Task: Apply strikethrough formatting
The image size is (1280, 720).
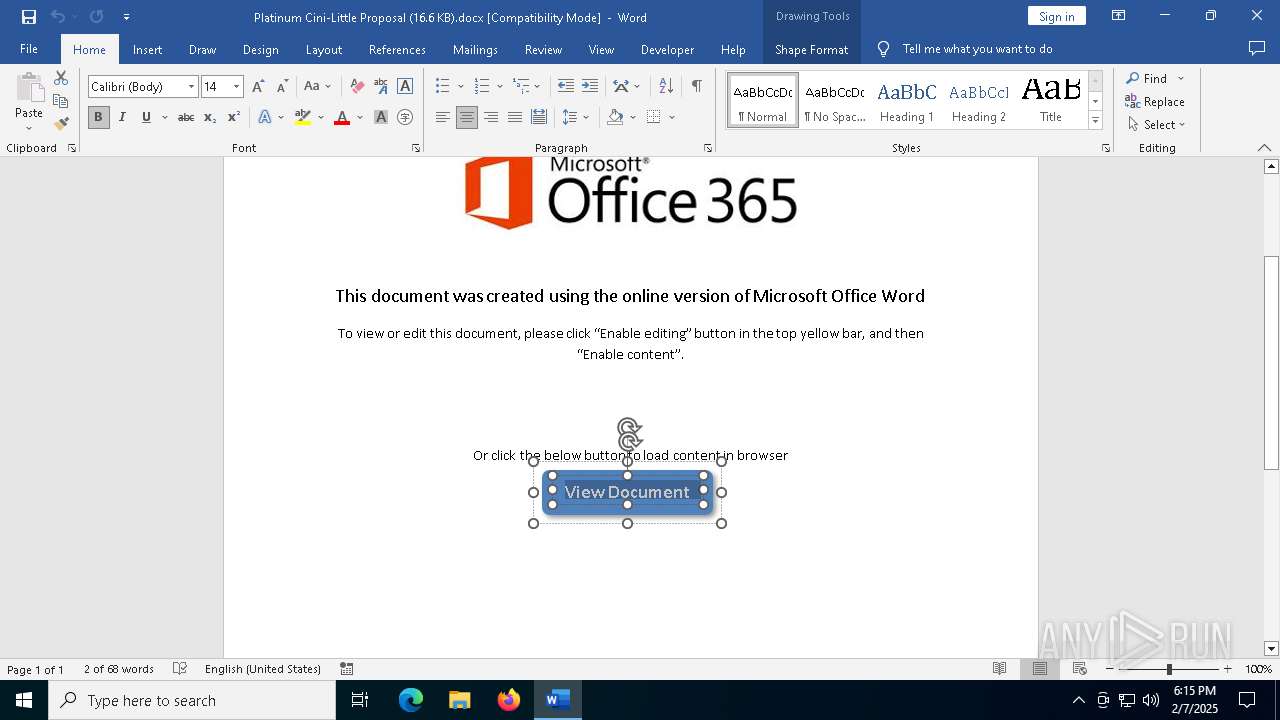Action: 186,117
